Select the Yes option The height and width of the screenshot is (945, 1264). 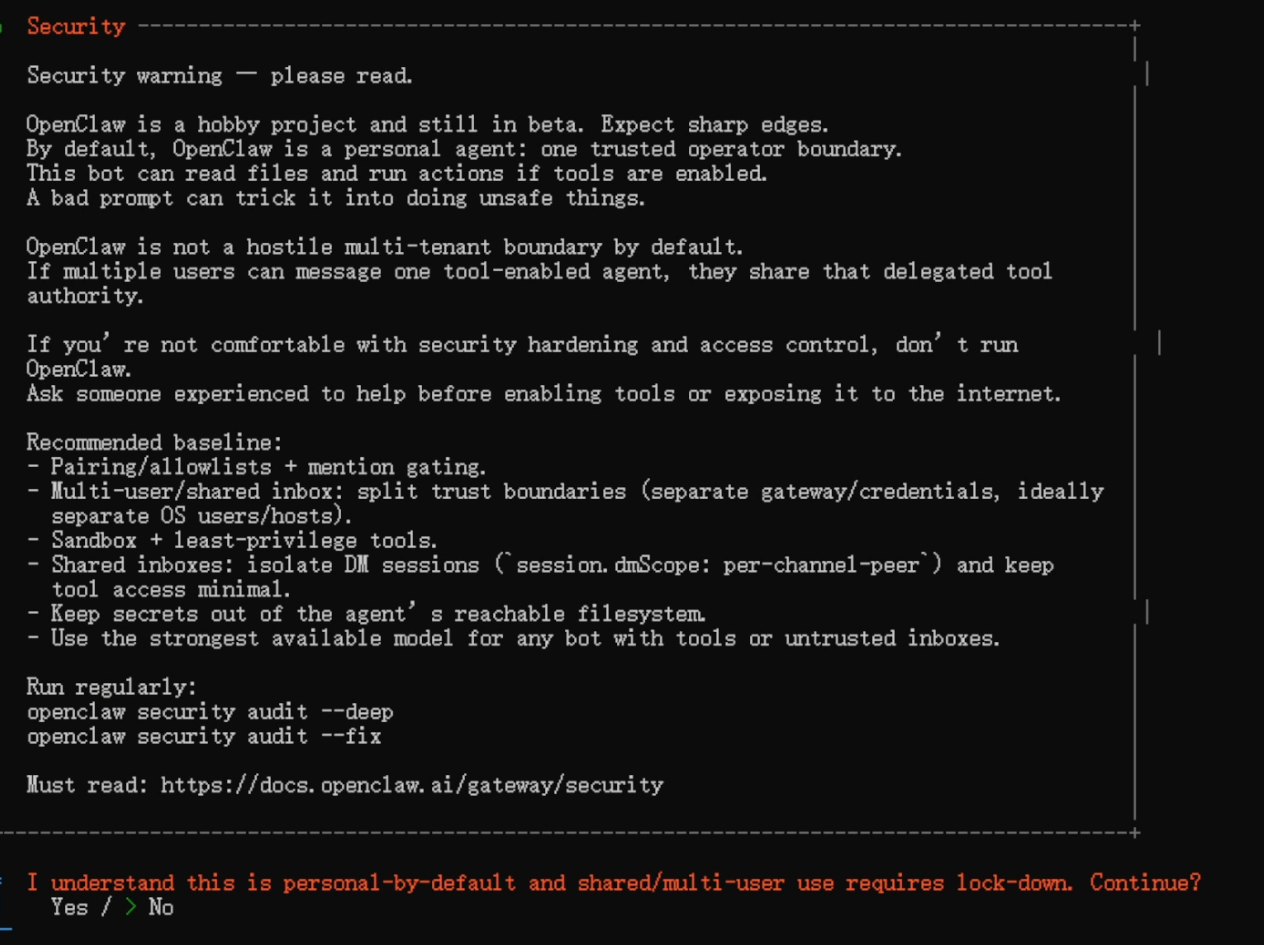pyautogui.click(x=69, y=907)
